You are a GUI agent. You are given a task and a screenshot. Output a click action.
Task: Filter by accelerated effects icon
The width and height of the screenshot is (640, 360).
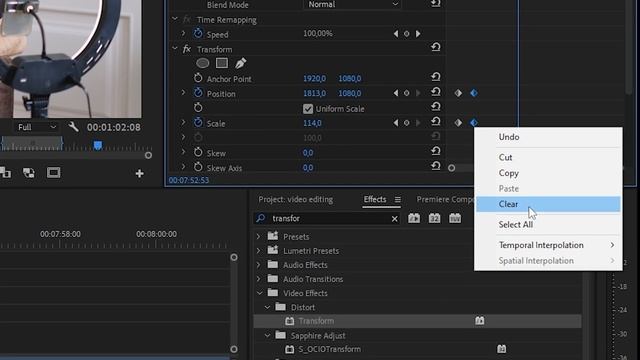[x=414, y=218]
